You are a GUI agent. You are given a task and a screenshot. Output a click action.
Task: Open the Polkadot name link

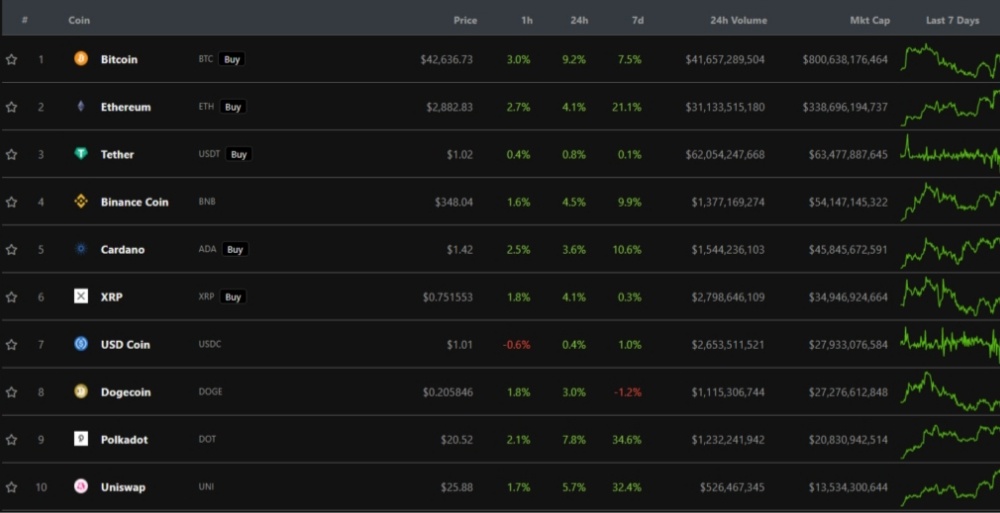coord(124,439)
